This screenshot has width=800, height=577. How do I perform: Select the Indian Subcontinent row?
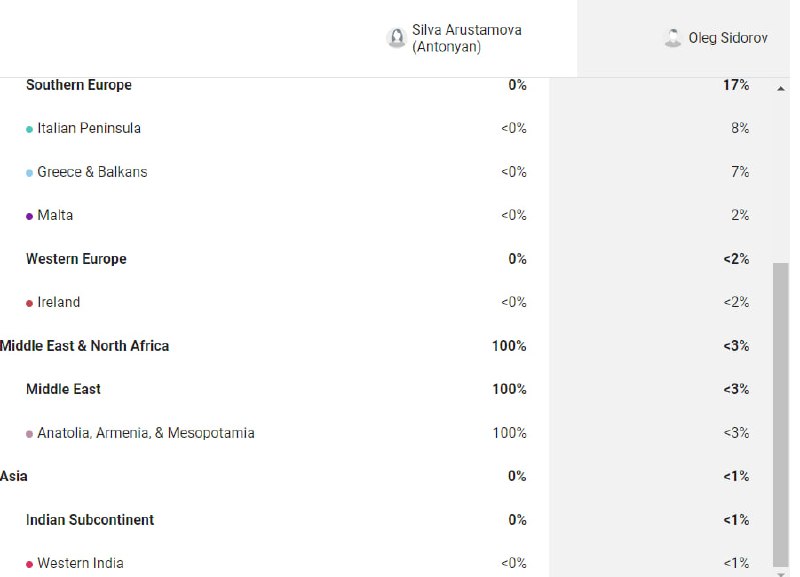point(388,520)
